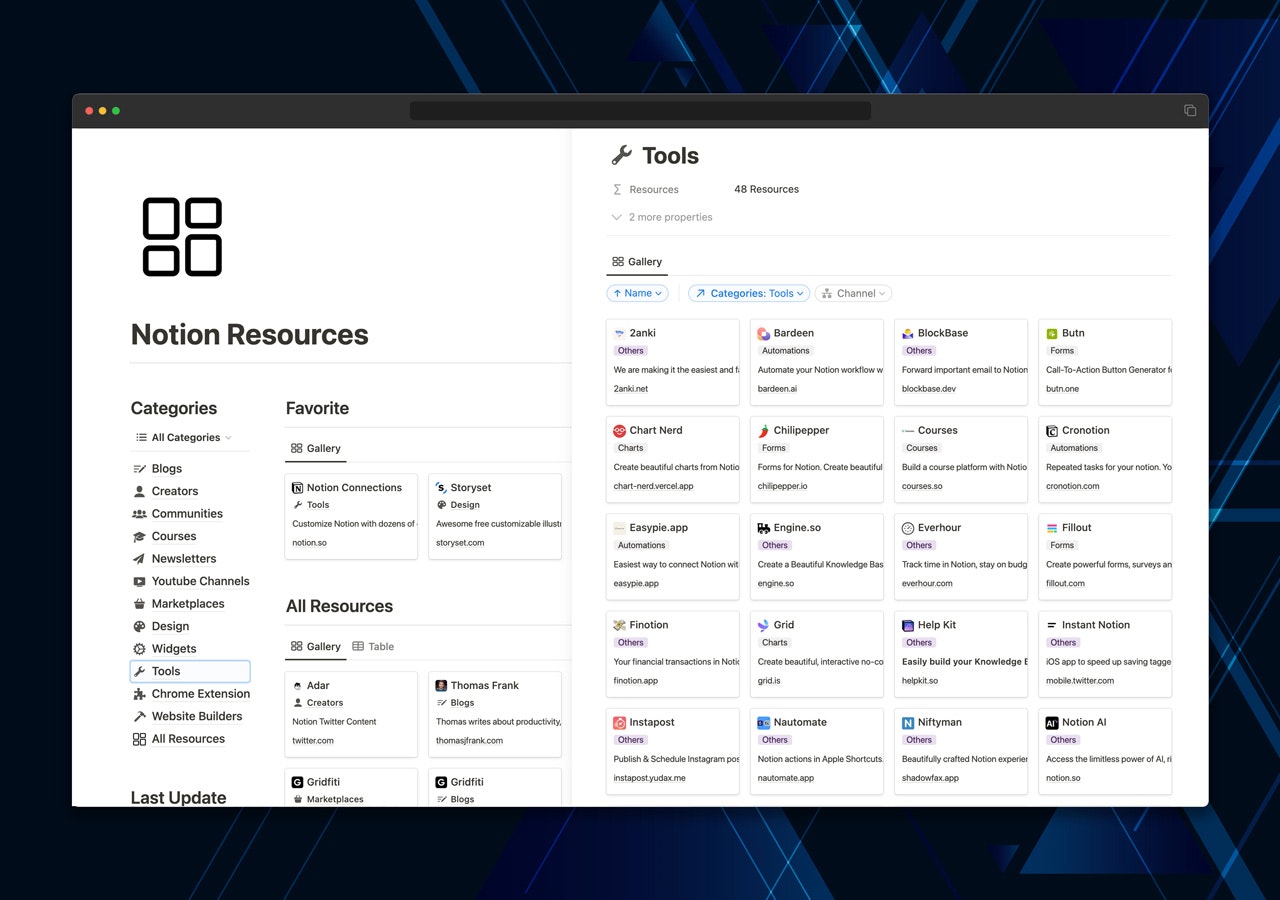The image size is (1280, 900).
Task: Open the Thomas Frank resource card
Action: tap(495, 714)
